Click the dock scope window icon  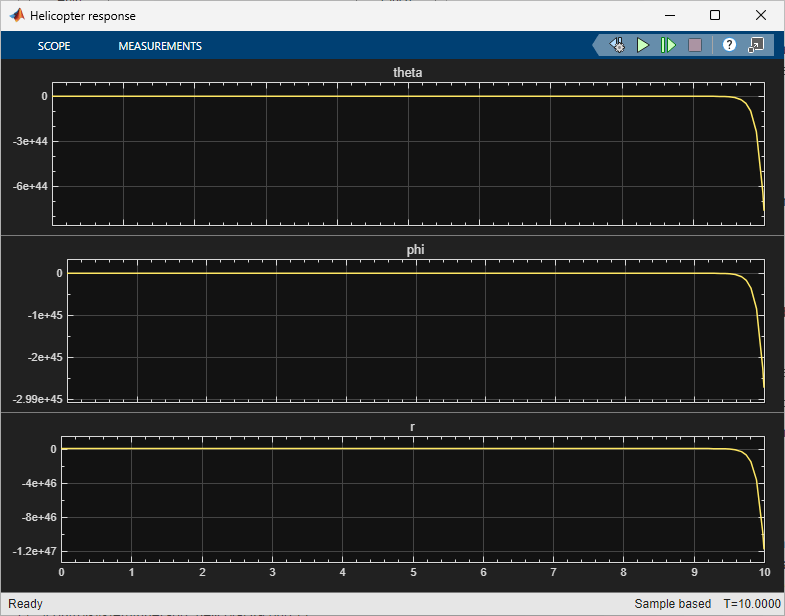(x=757, y=46)
